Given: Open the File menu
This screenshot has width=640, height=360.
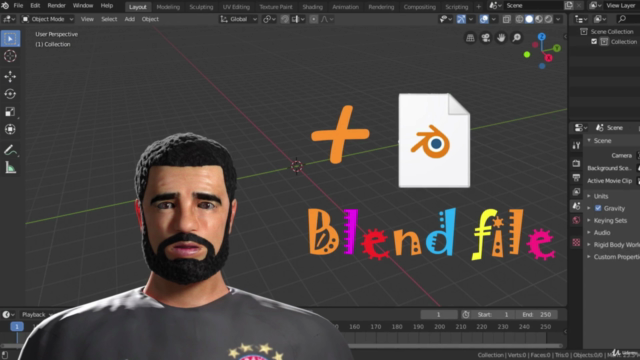Looking at the screenshot, I should click(x=18, y=6).
